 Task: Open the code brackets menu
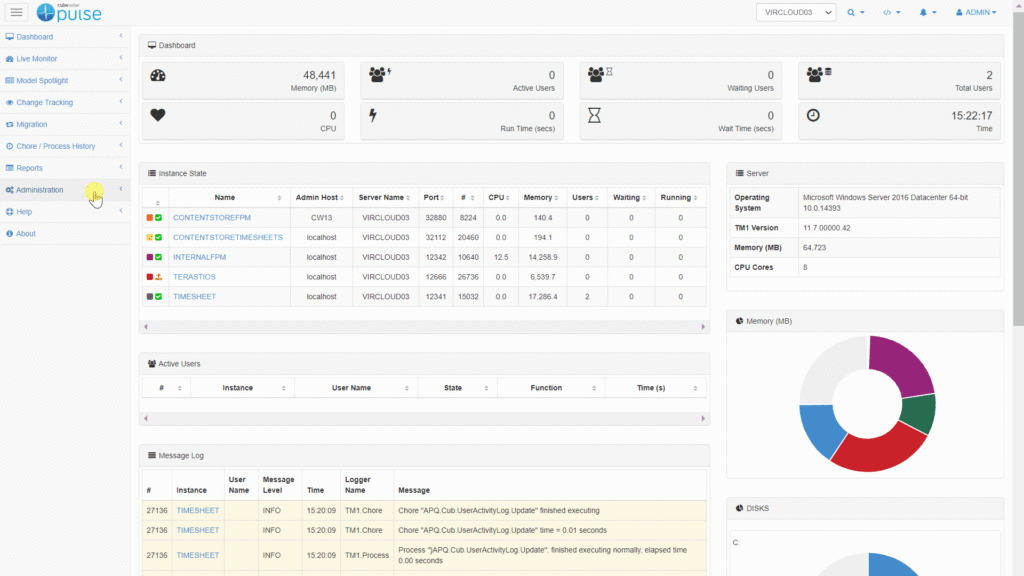[x=891, y=12]
